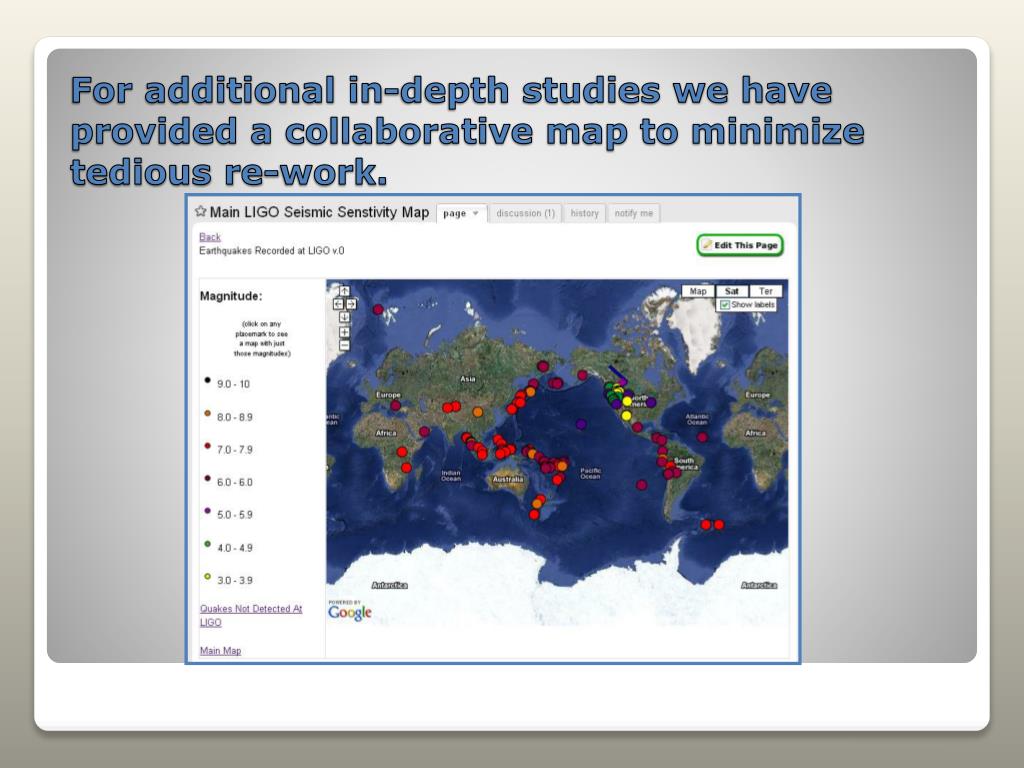
Task: Click the Main LIGO Seismic Senstivity Map title
Action: [319, 212]
